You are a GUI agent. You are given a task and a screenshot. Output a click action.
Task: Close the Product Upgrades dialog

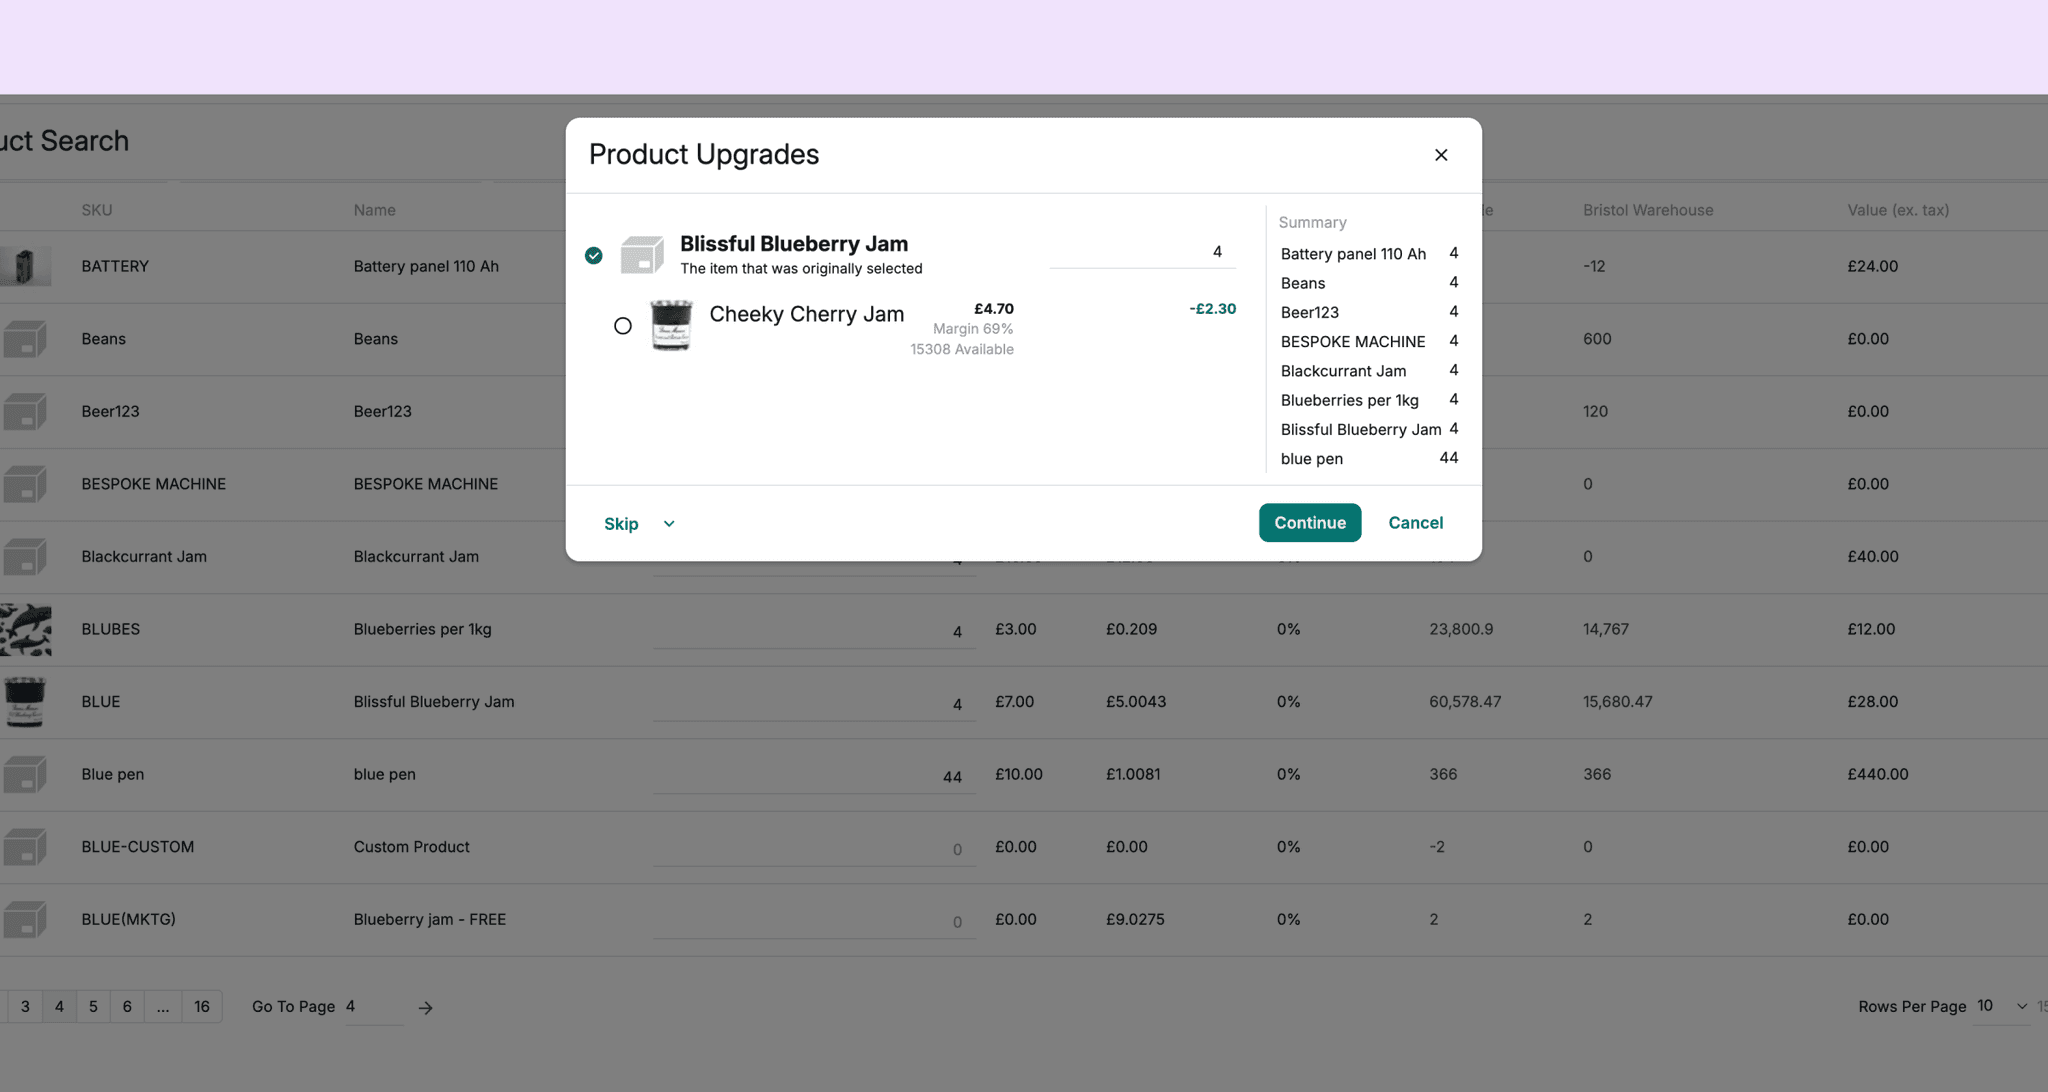pyautogui.click(x=1440, y=155)
